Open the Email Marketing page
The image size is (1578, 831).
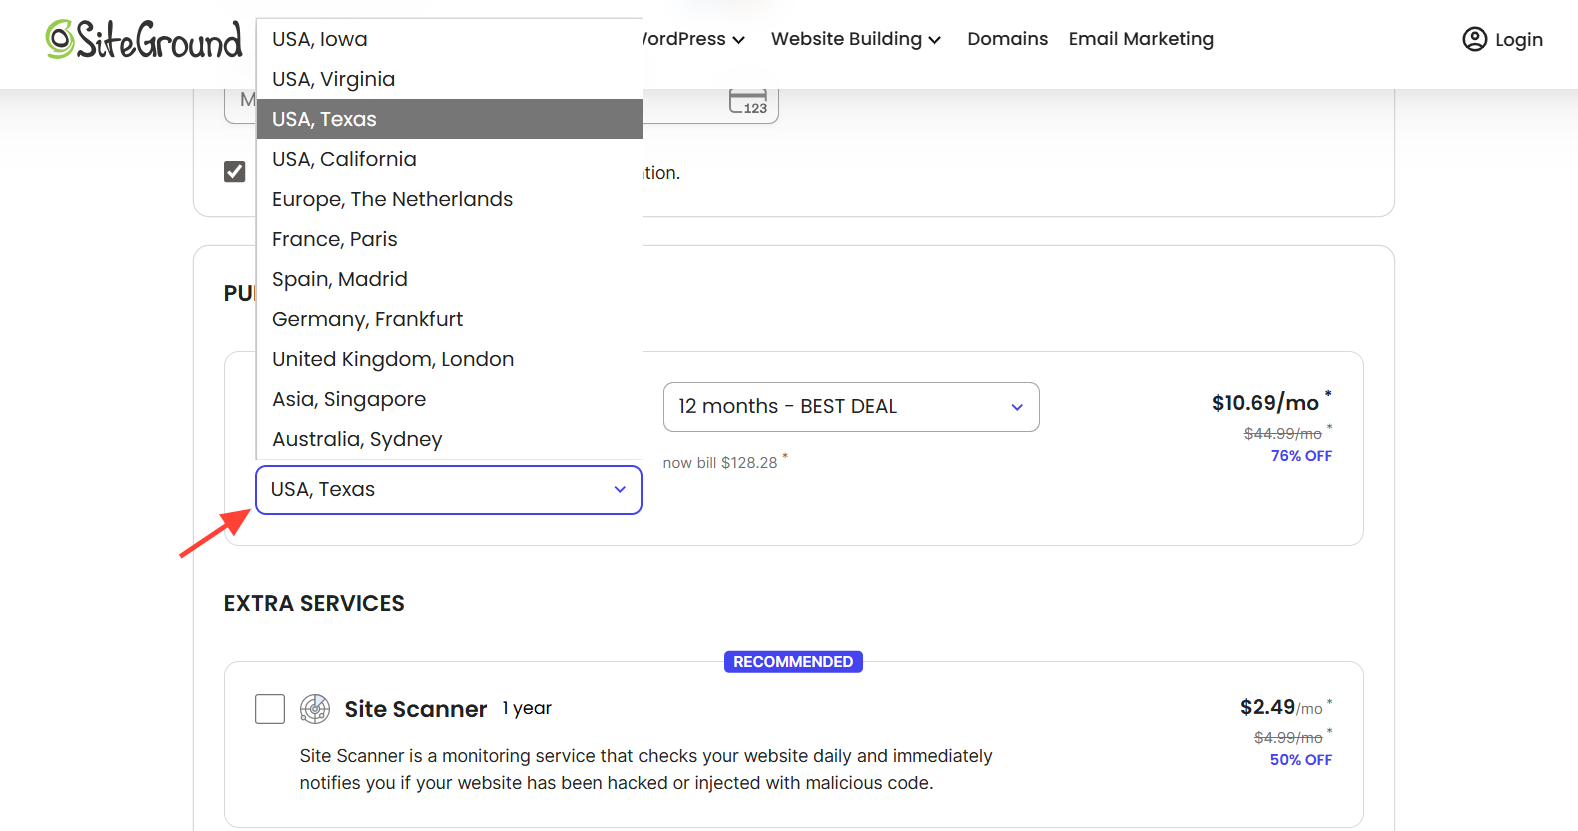[x=1141, y=39]
